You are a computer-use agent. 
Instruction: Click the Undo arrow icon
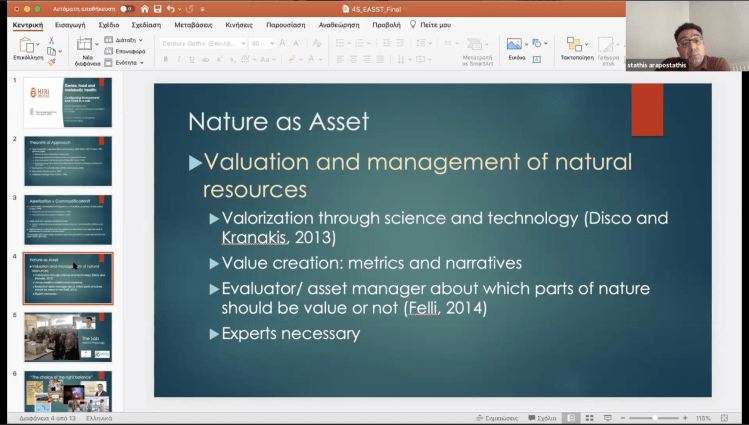tap(171, 8)
